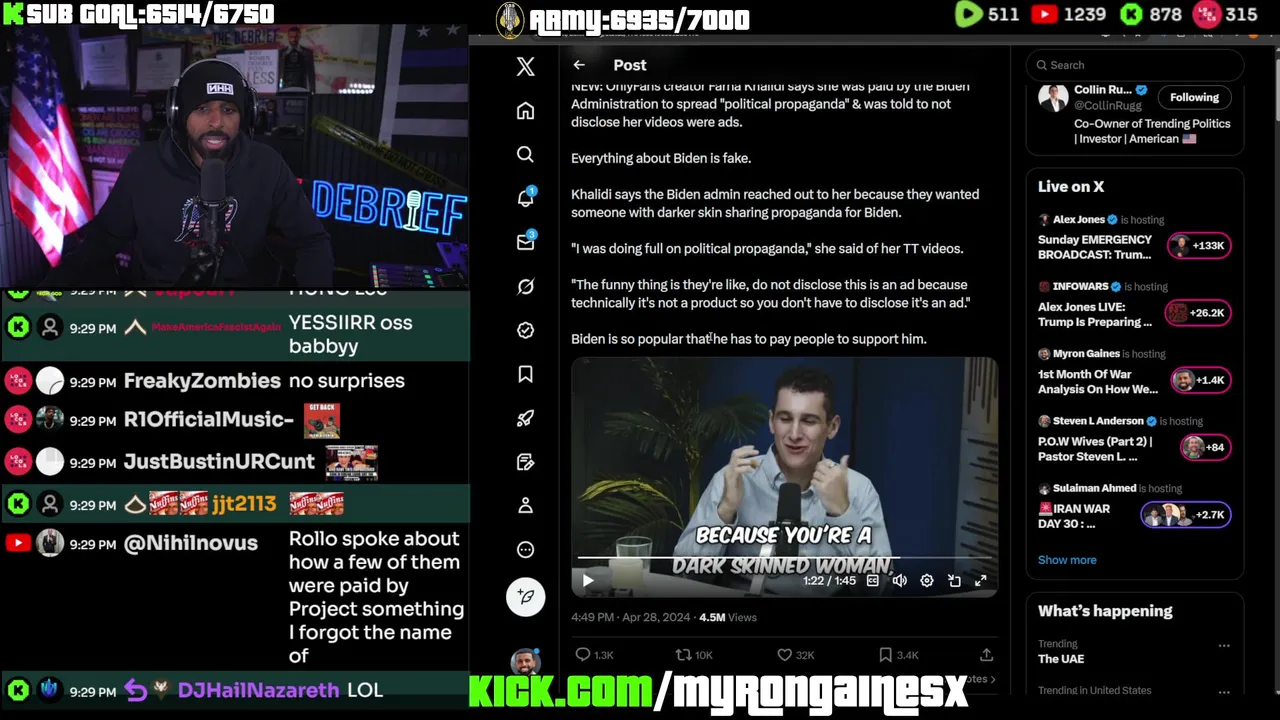Click the 4.5M Views count
This screenshot has height=720, width=1280.
(728, 618)
